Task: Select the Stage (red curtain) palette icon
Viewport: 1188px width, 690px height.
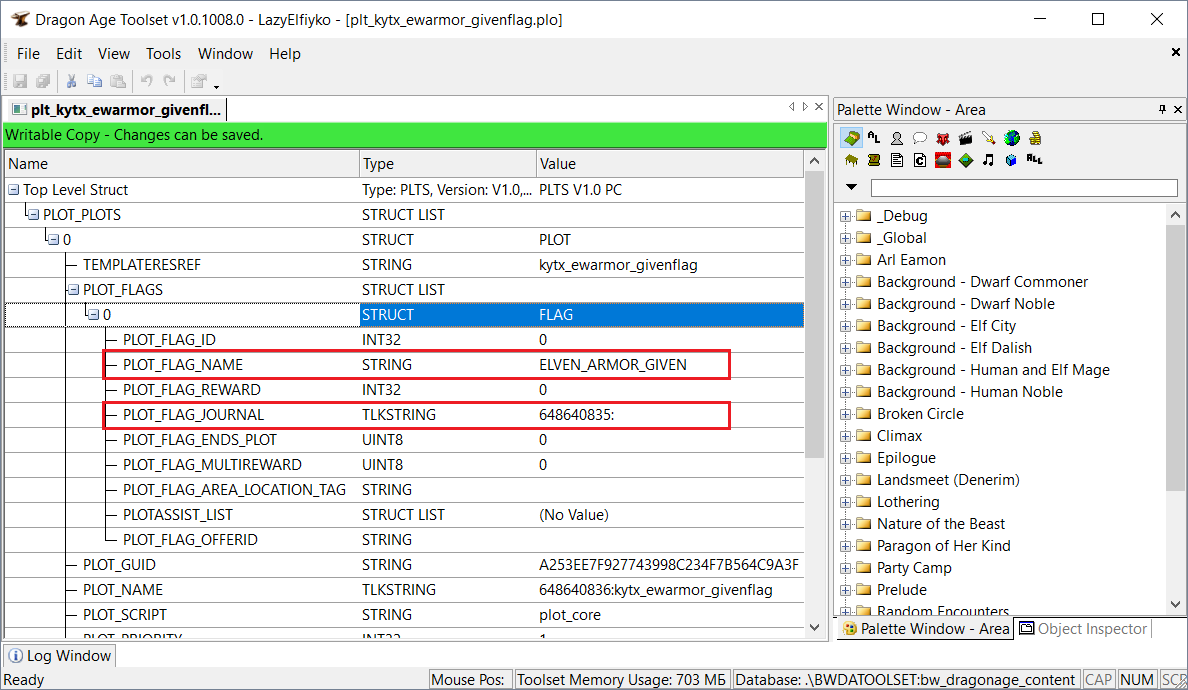Action: tap(943, 160)
